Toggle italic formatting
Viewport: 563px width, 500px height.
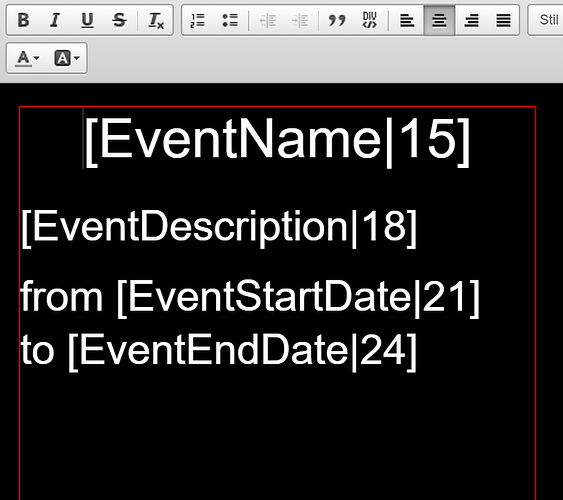(x=55, y=20)
